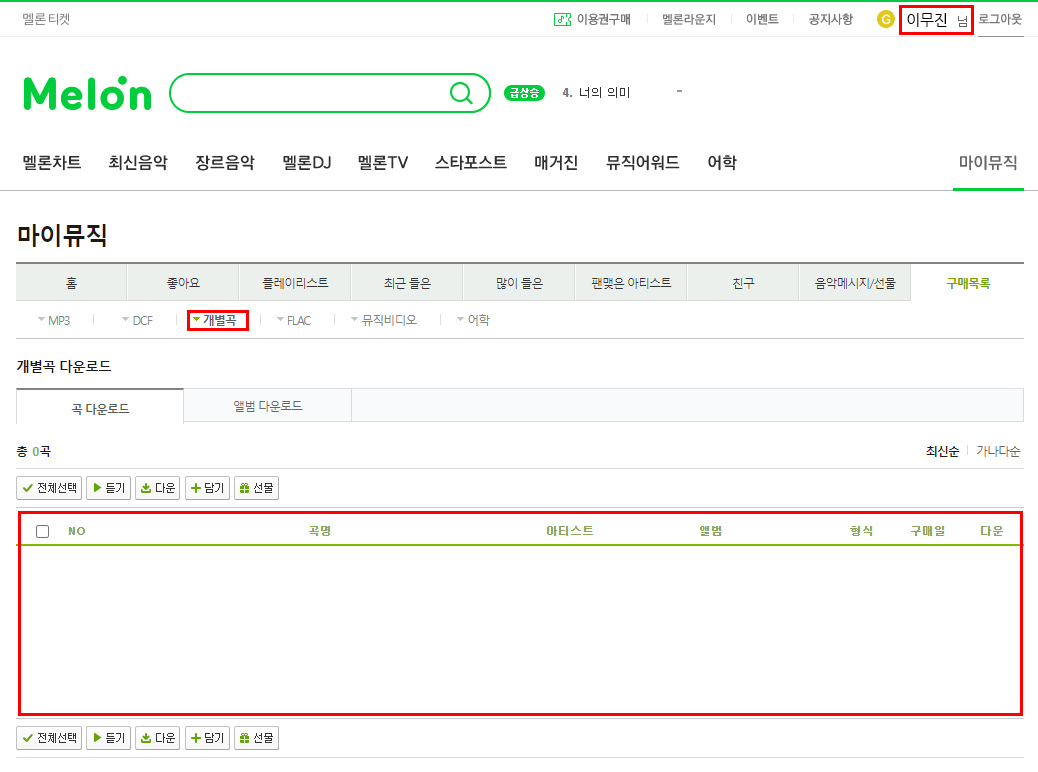This screenshot has height=772, width=1038.
Task: Click the 구매일 column header
Action: [927, 531]
